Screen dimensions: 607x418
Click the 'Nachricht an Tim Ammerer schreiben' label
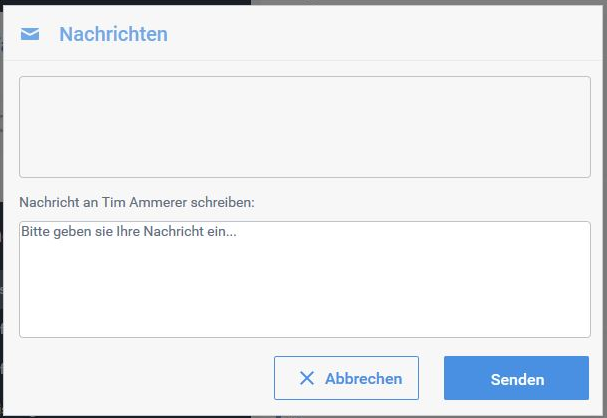(x=137, y=202)
